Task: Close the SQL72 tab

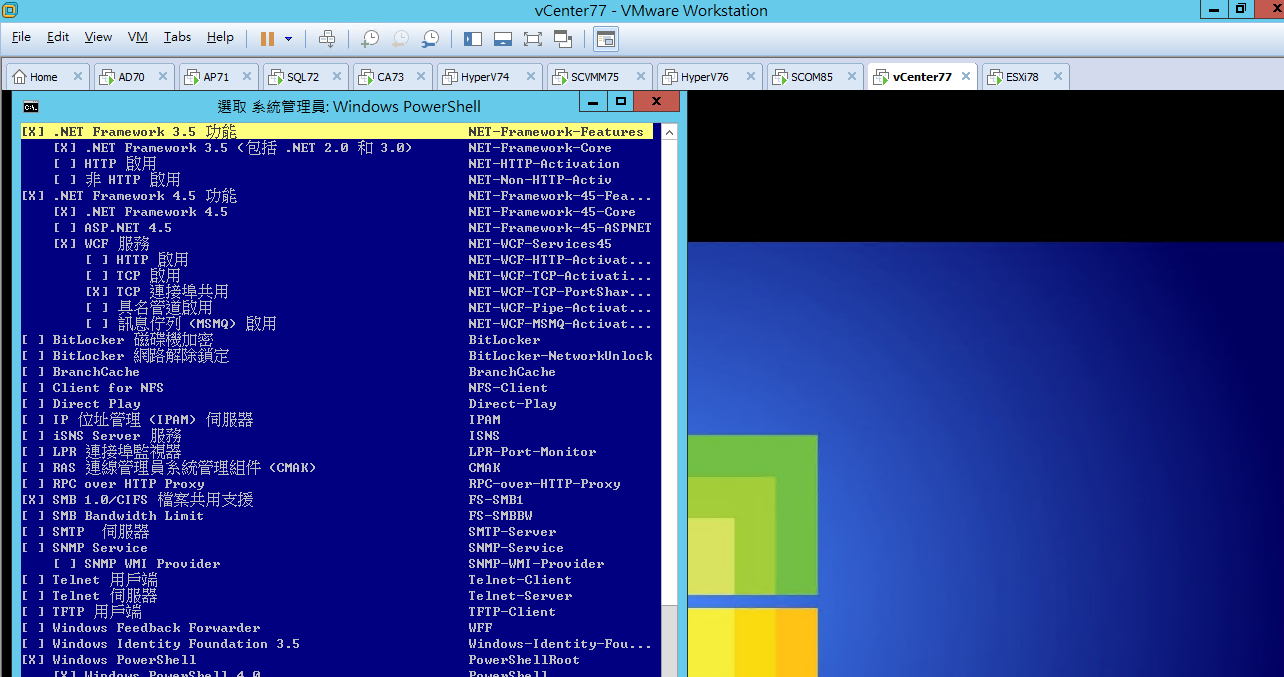Action: [338, 77]
